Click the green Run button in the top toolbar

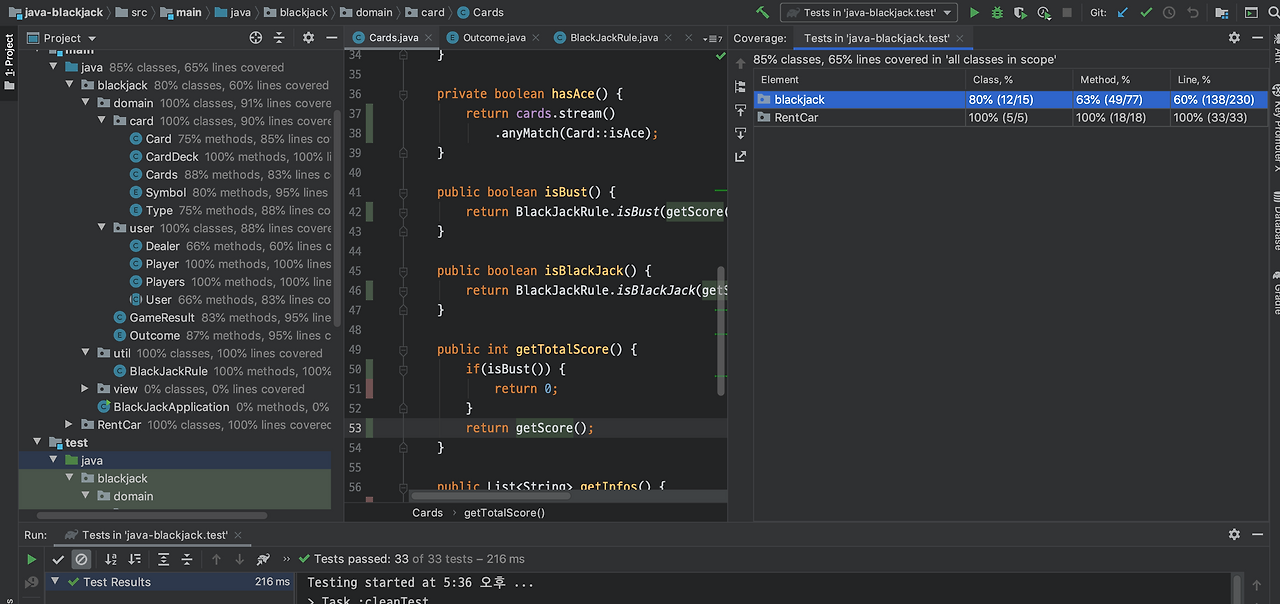tap(974, 13)
